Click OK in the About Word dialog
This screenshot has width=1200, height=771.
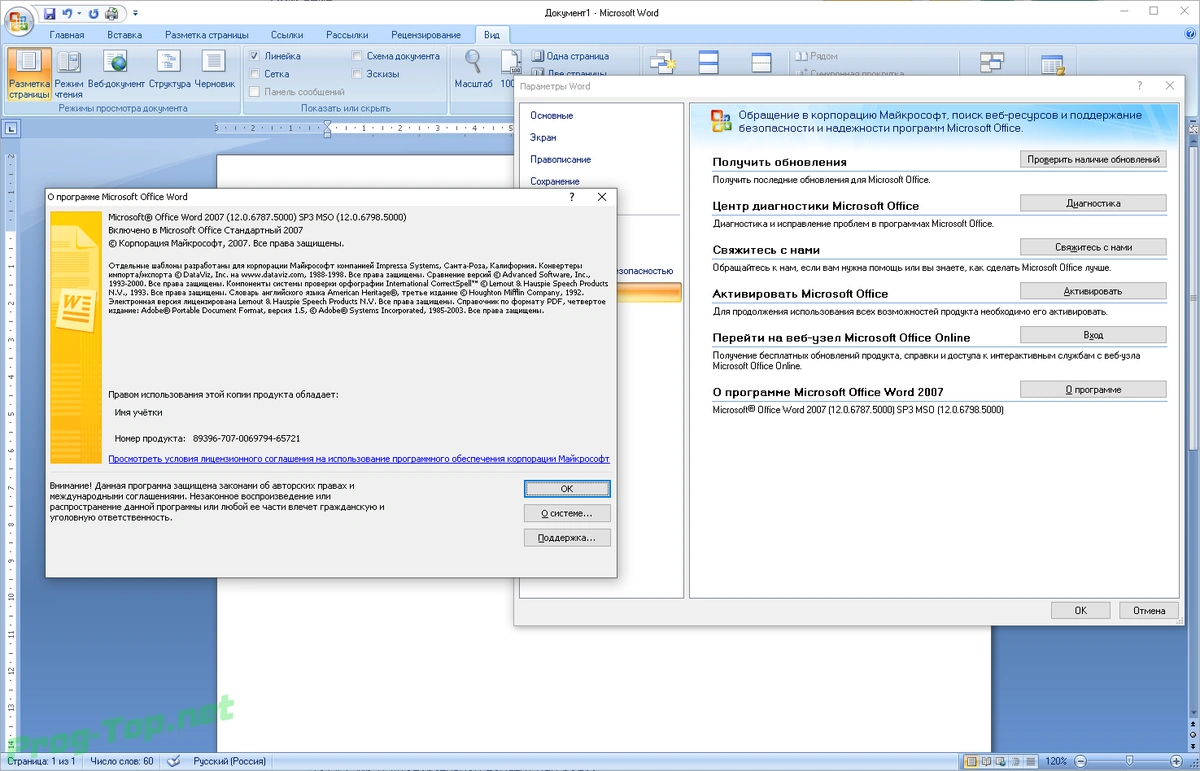[567, 489]
